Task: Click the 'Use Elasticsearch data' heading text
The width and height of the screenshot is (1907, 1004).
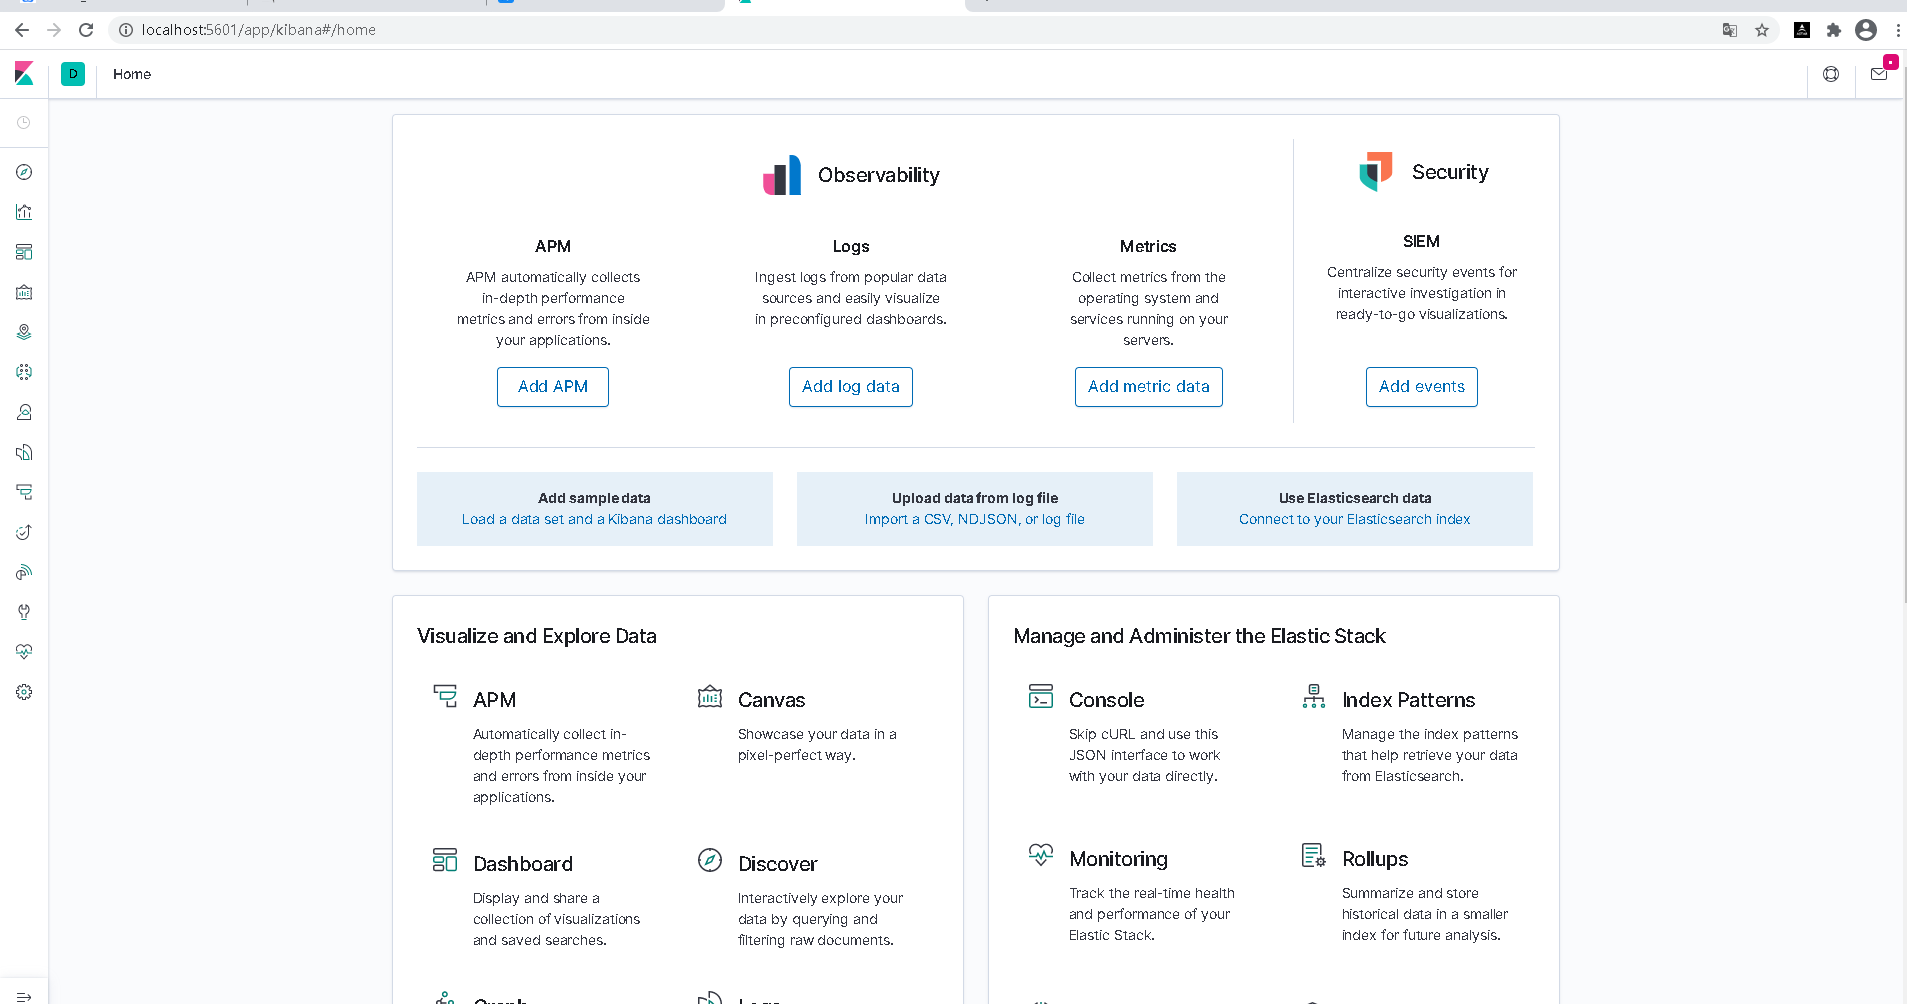Action: coord(1355,498)
